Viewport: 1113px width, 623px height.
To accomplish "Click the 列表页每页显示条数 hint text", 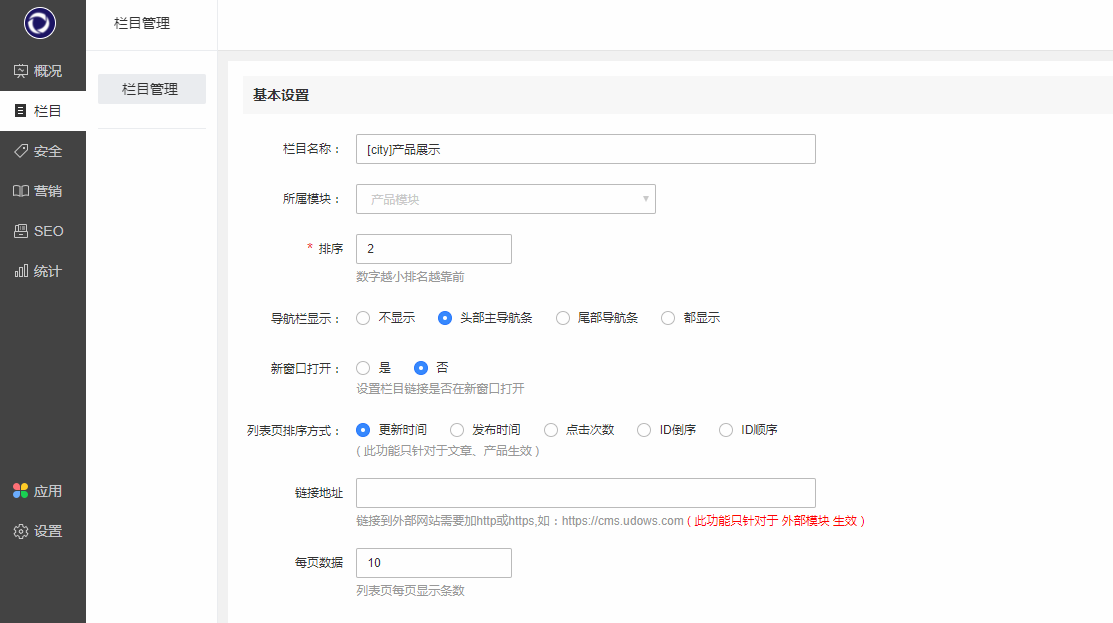I will coord(410,590).
